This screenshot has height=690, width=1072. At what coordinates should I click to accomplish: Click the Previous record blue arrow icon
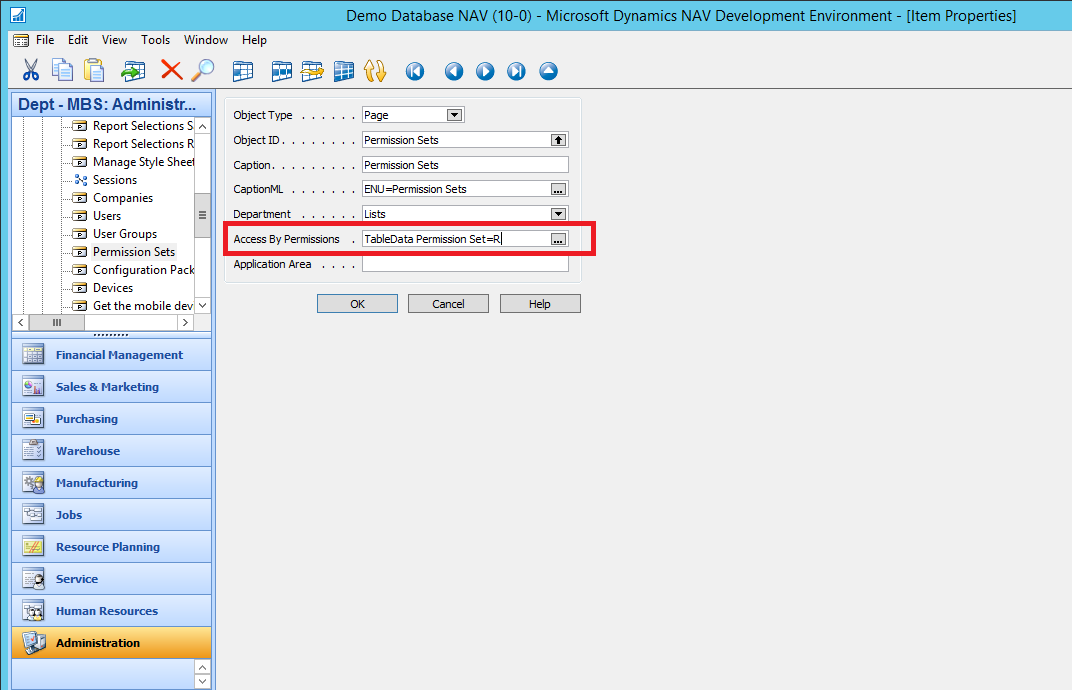454,72
